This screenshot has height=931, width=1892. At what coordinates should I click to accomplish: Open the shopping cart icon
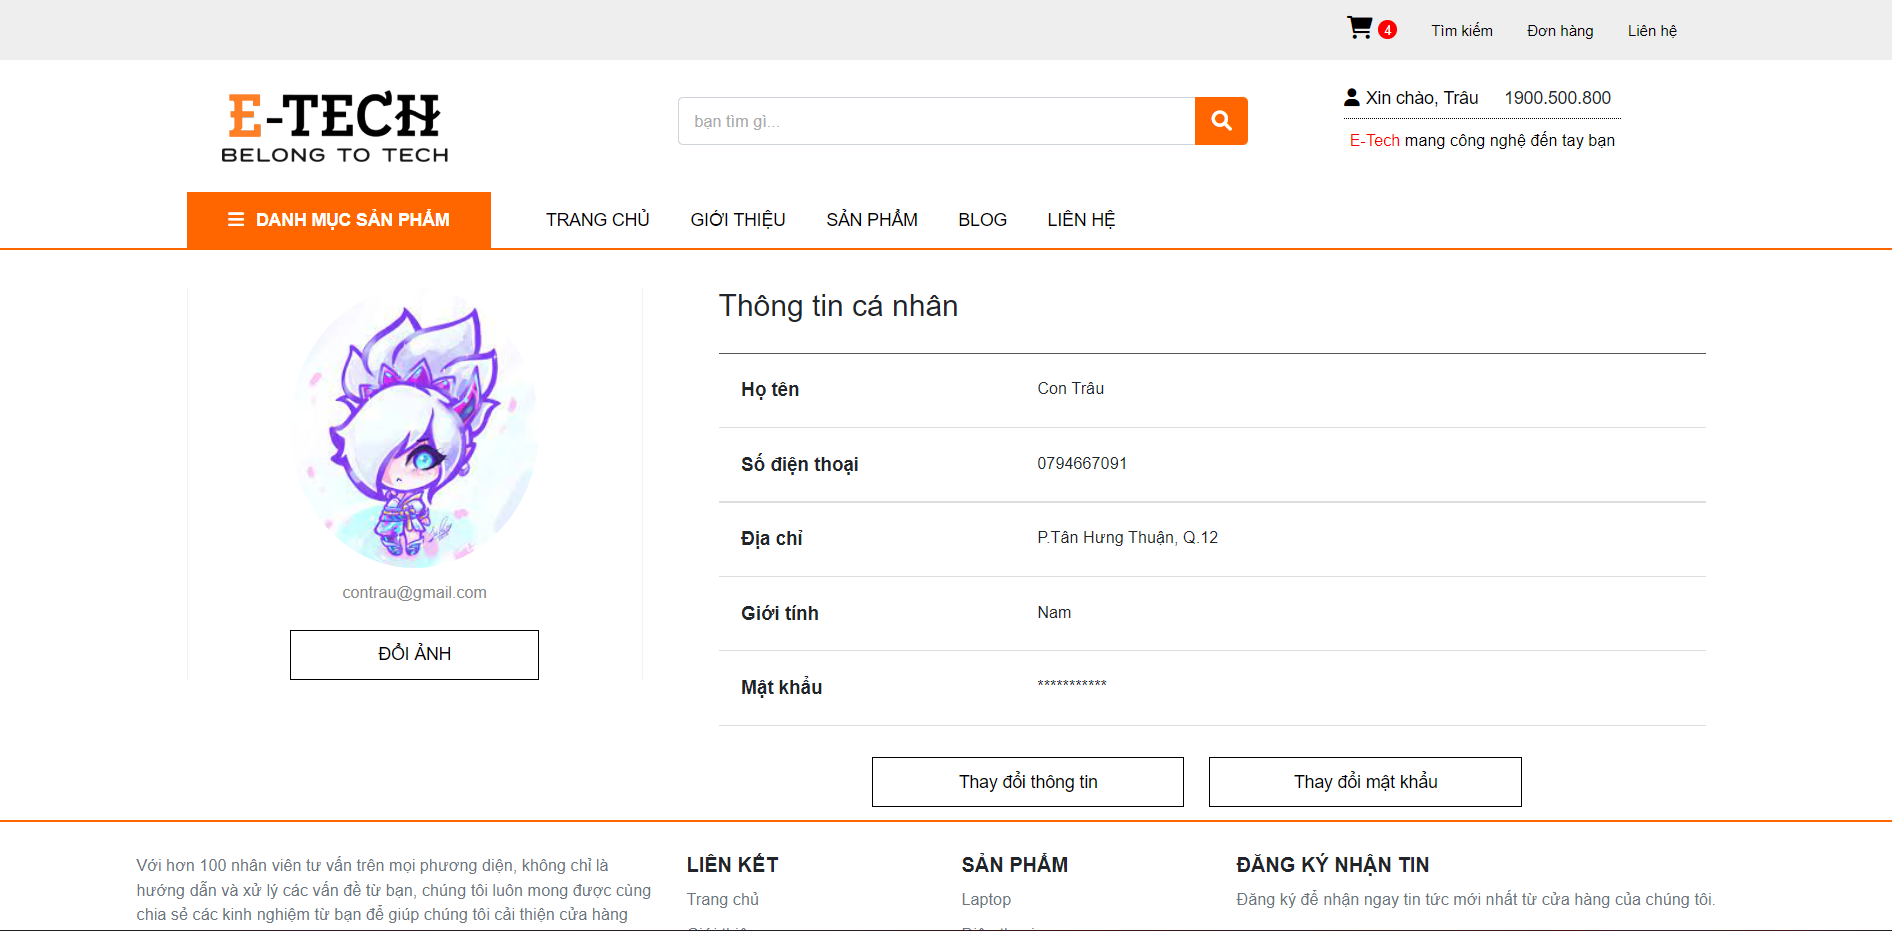pyautogui.click(x=1358, y=29)
